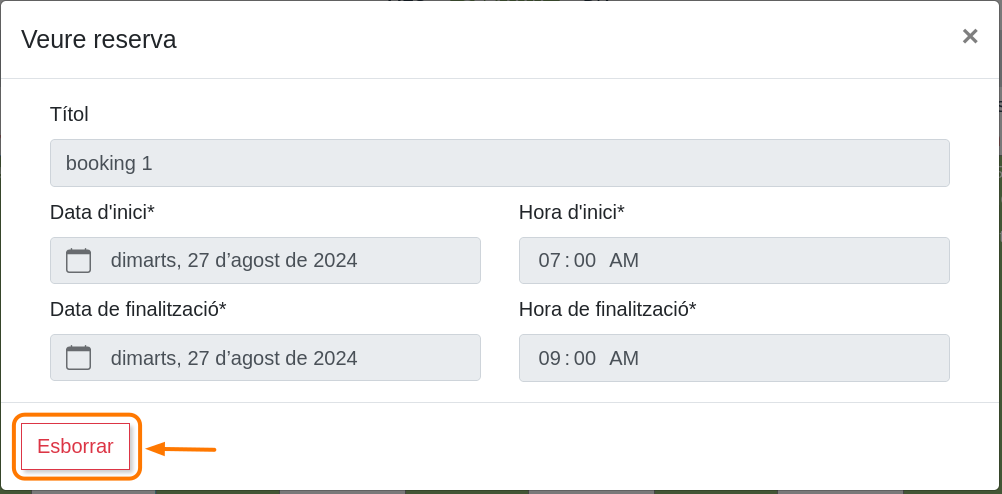
Task: Toggle AM in the Hora d'inici field
Action: (x=624, y=261)
